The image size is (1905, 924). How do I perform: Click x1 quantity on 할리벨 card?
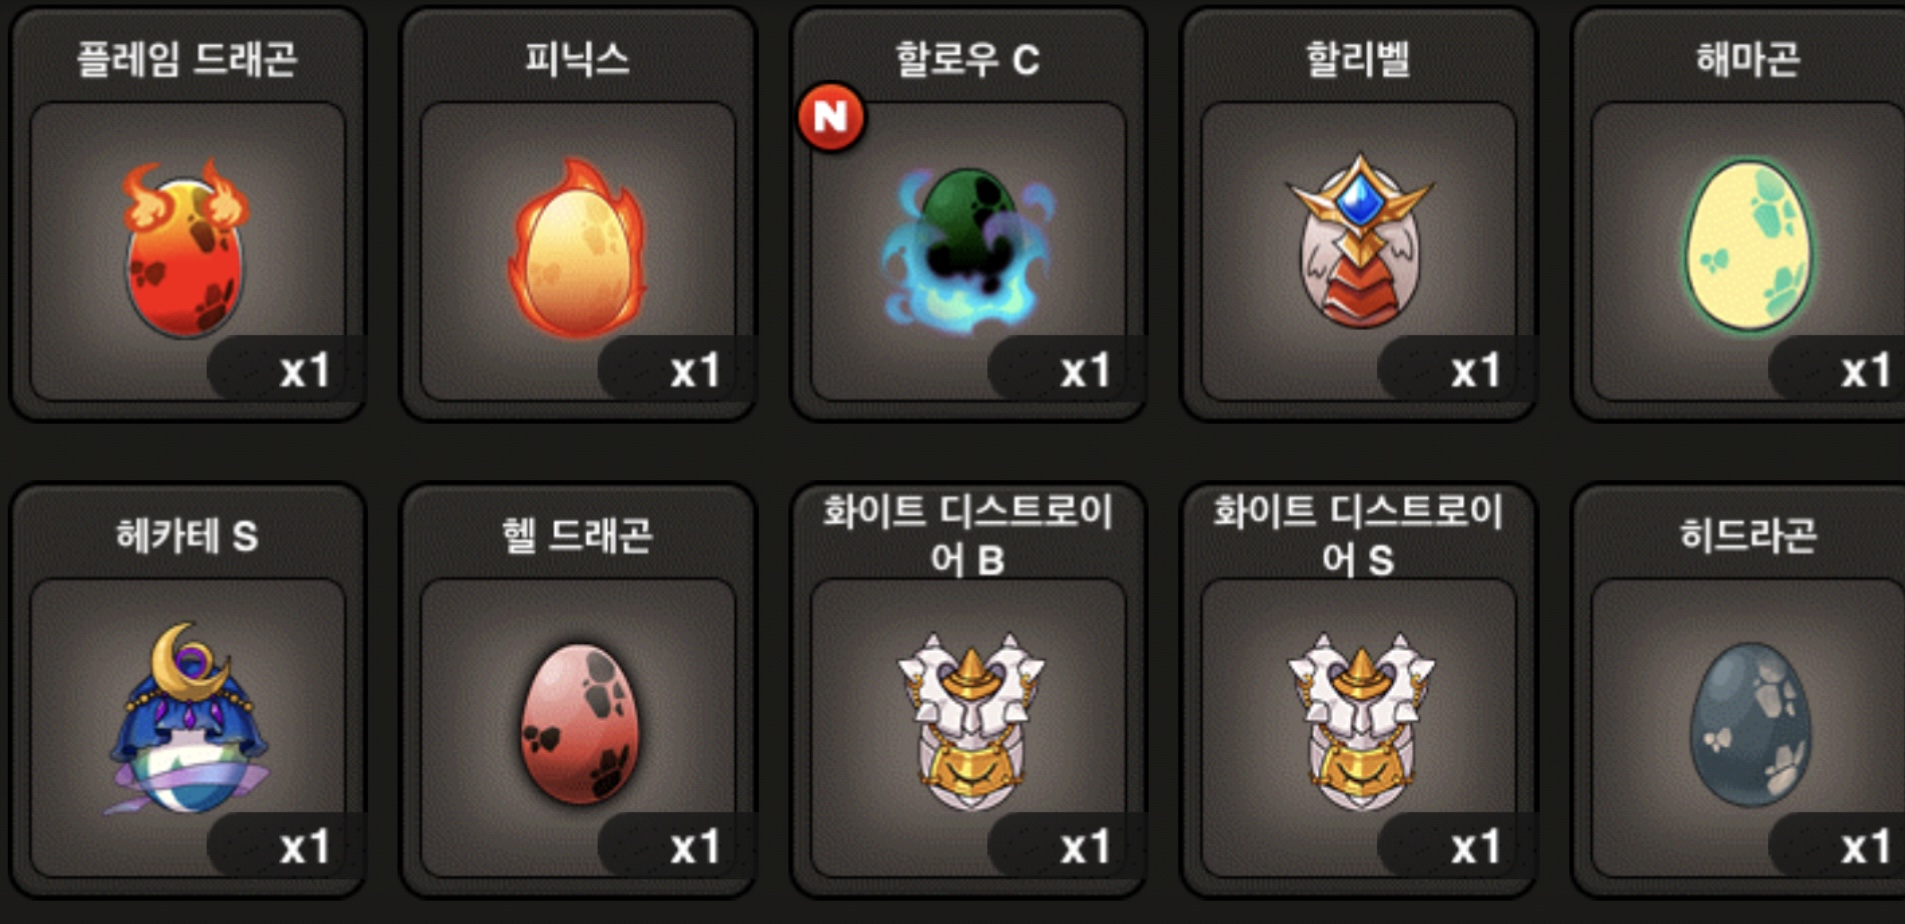pos(1476,371)
